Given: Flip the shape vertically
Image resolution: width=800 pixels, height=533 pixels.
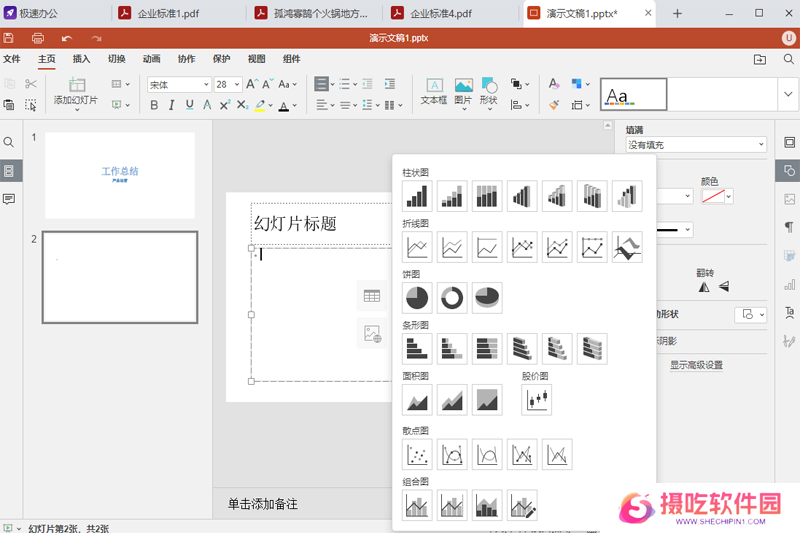Looking at the screenshot, I should 724,287.
